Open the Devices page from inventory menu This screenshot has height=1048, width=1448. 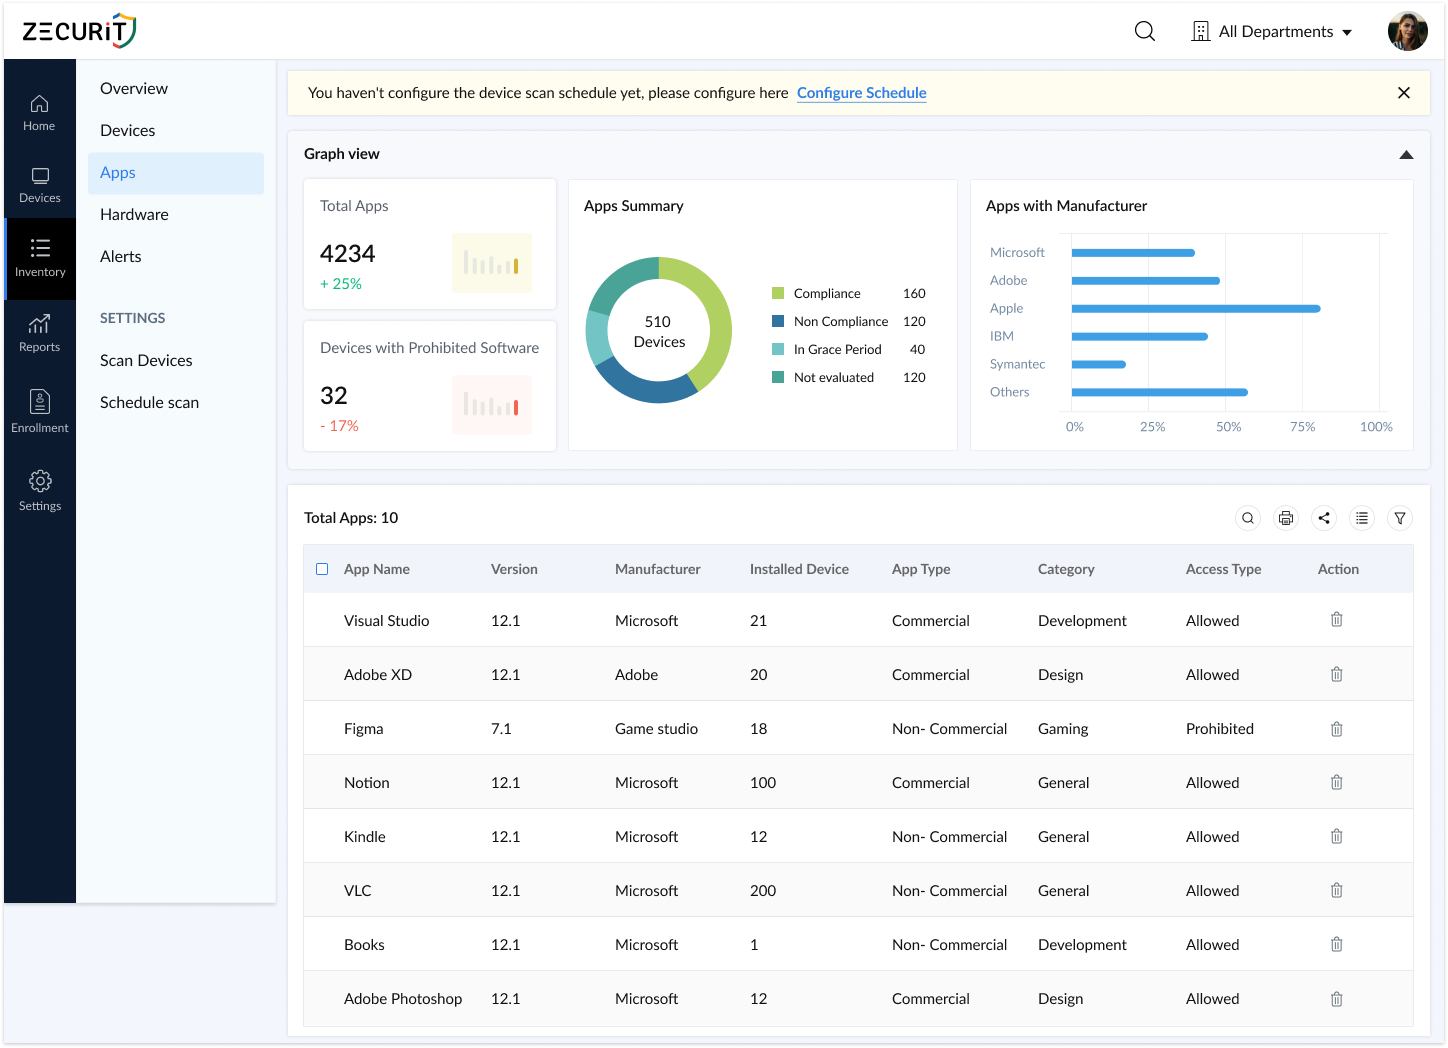point(127,130)
